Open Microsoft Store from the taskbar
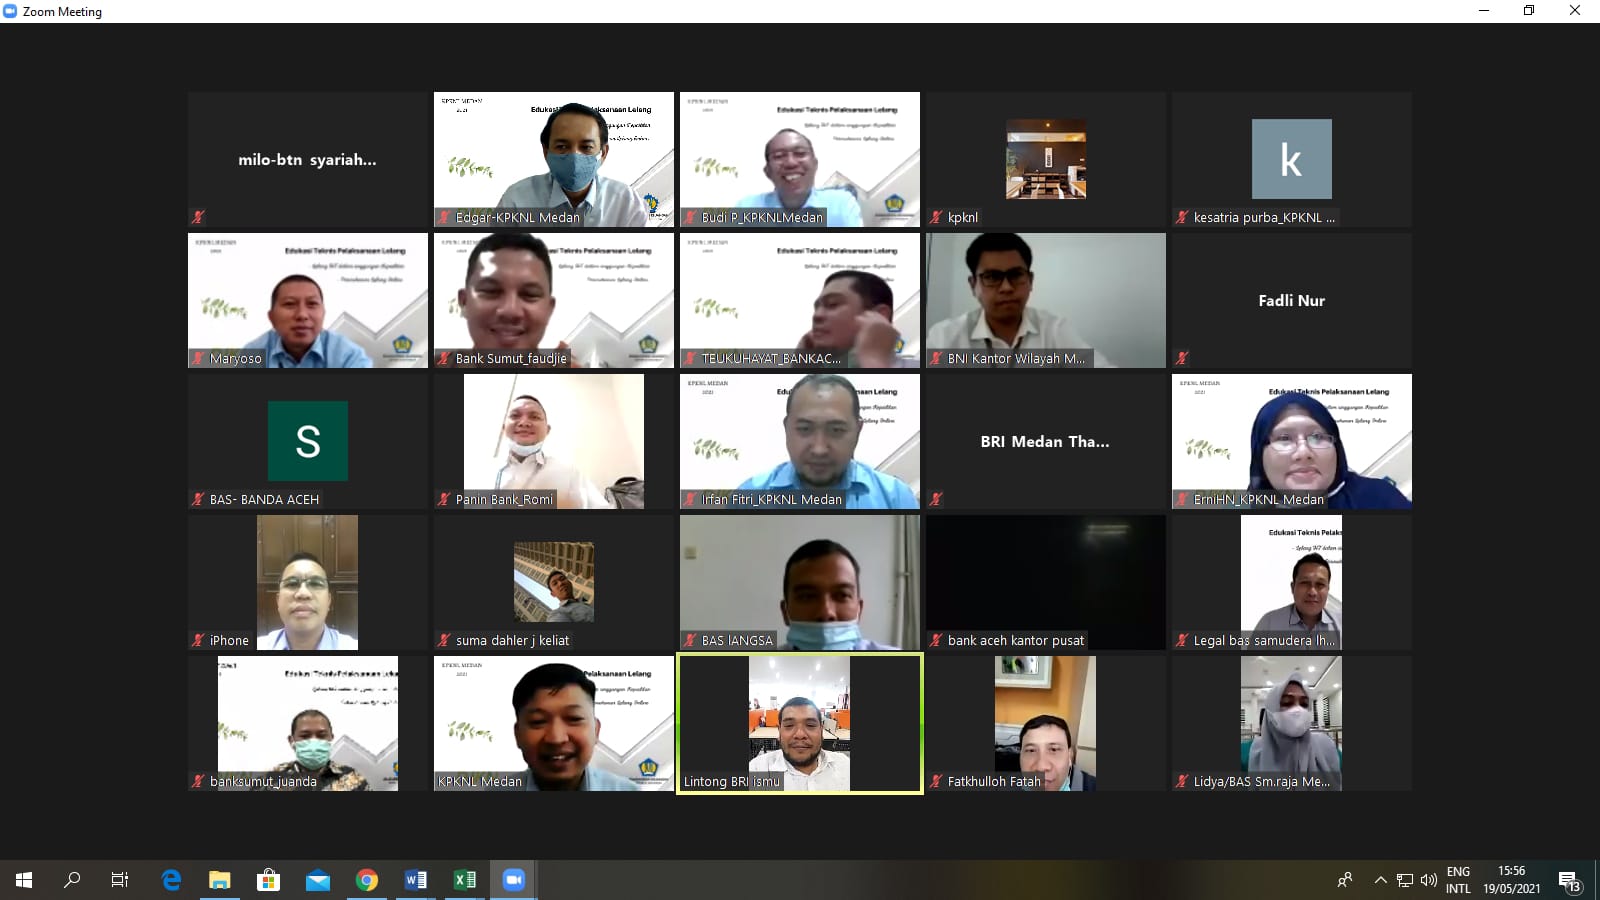The height and width of the screenshot is (900, 1600). coord(268,880)
